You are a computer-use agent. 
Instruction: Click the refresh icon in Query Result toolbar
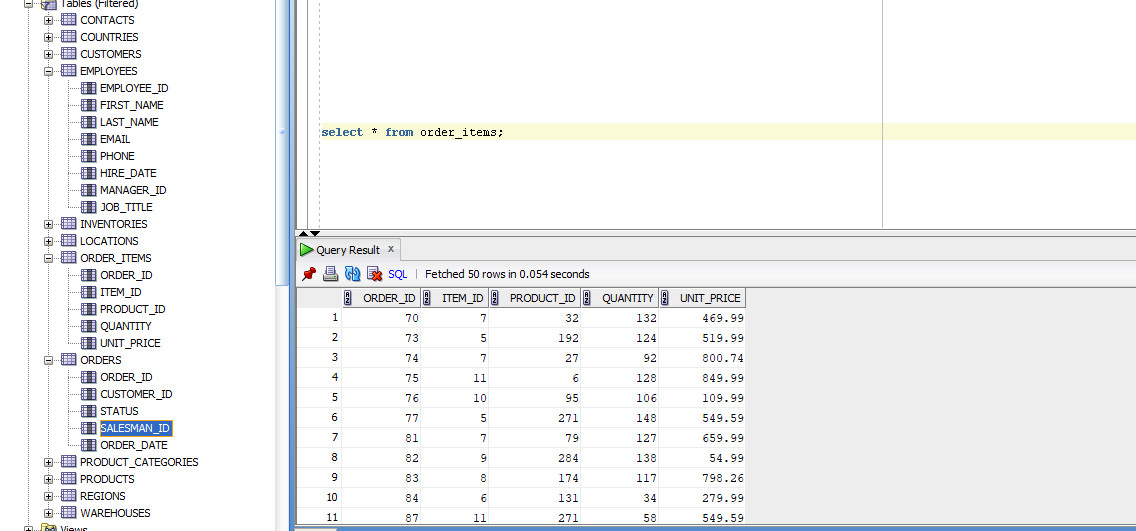(352, 274)
